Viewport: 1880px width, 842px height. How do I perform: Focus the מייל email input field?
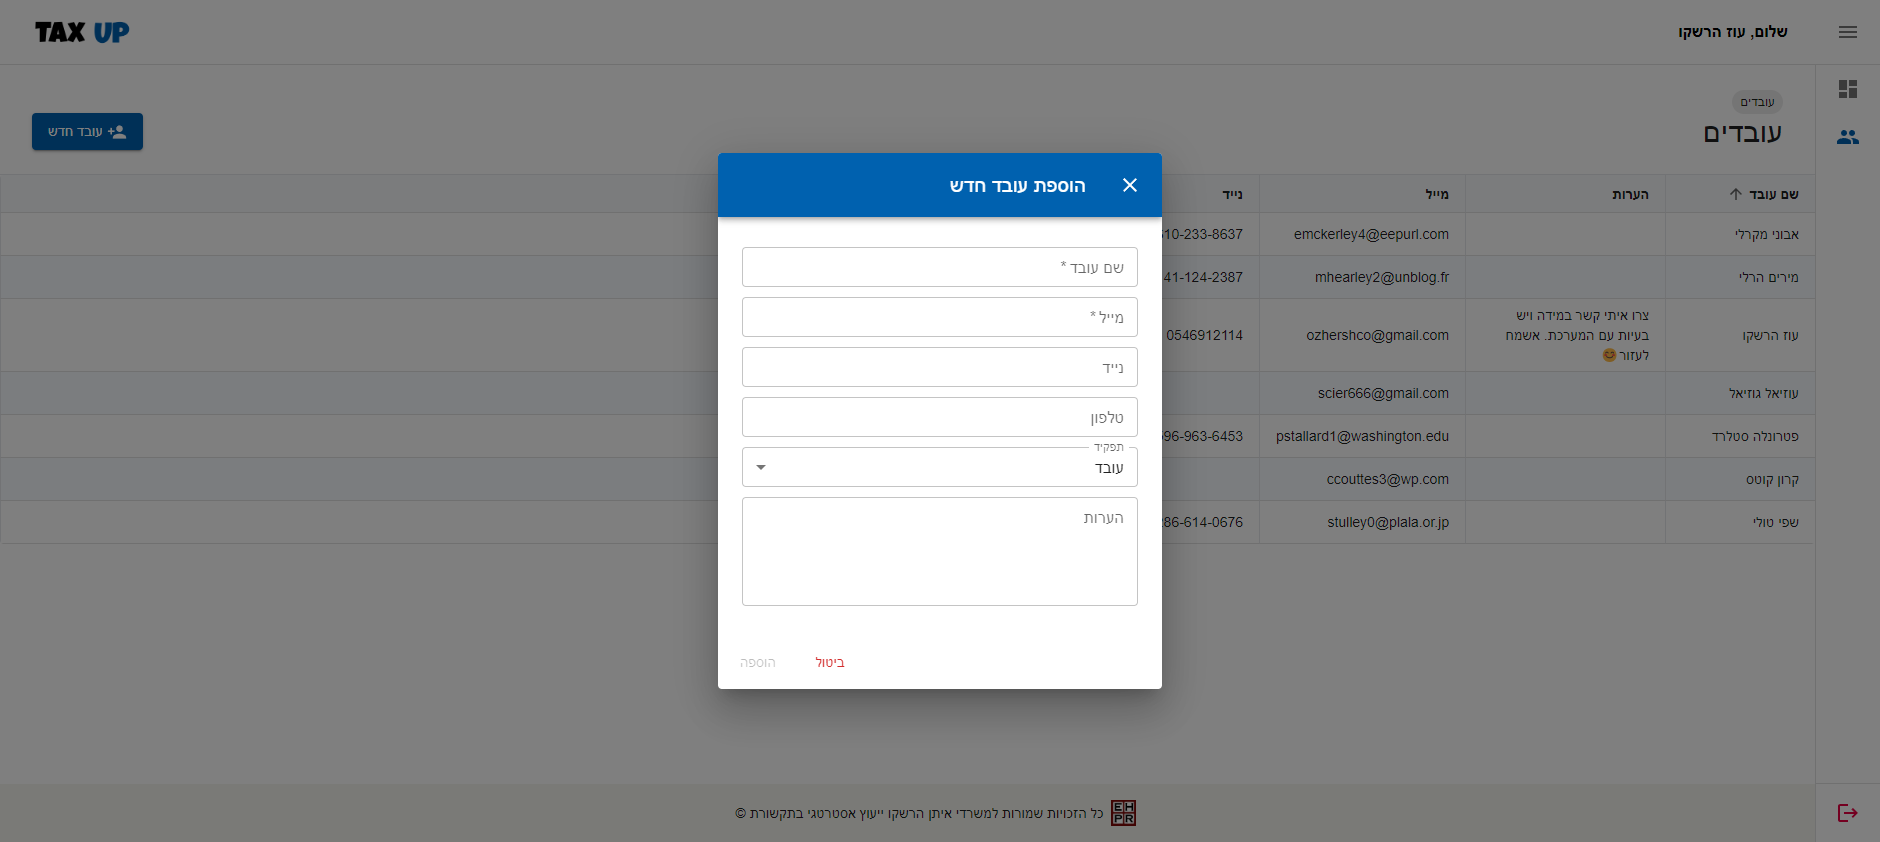940,318
